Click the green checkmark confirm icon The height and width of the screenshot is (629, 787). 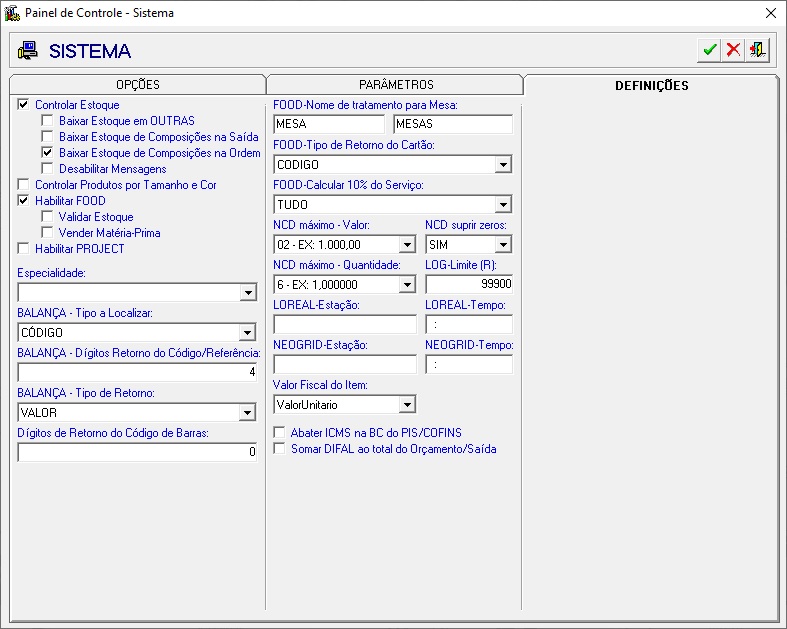(x=710, y=50)
